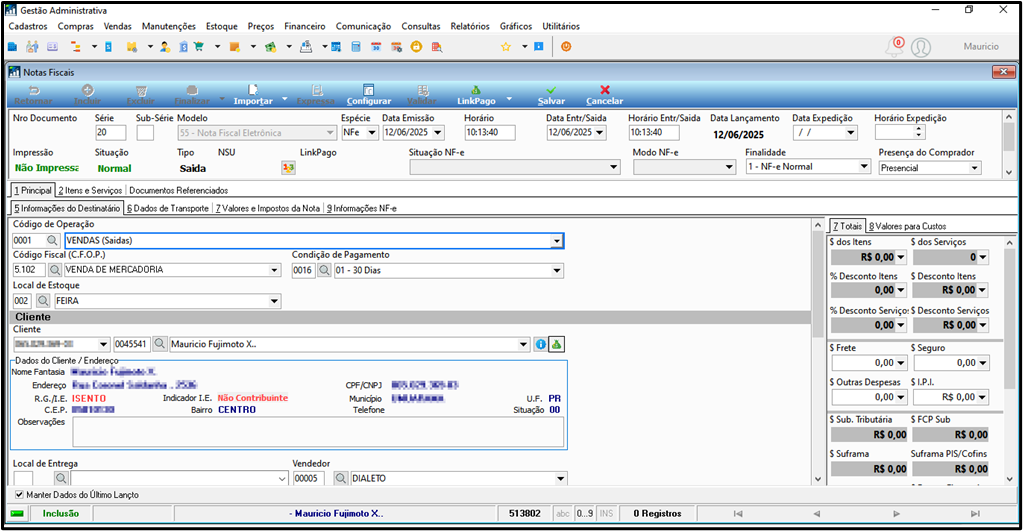Click the printer toolbar icon
The width and height of the screenshot is (1023, 531).
point(306,47)
